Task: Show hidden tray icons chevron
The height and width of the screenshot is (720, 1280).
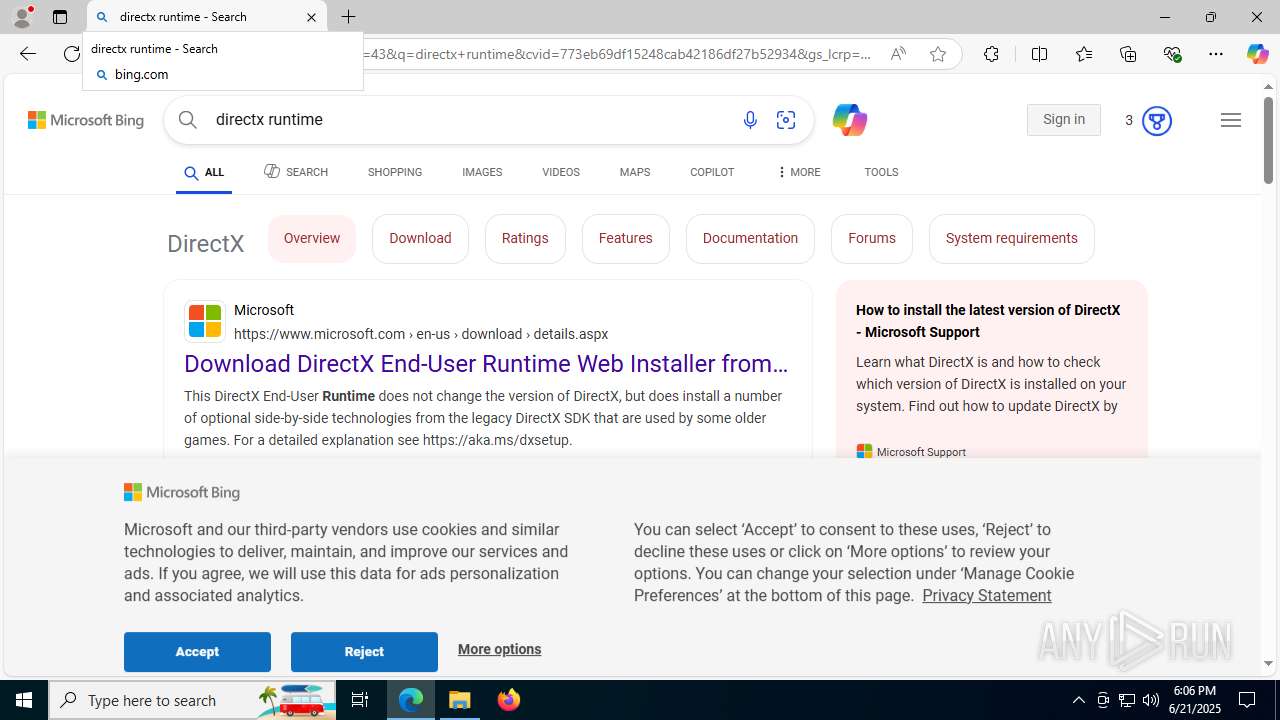Action: click(1078, 700)
